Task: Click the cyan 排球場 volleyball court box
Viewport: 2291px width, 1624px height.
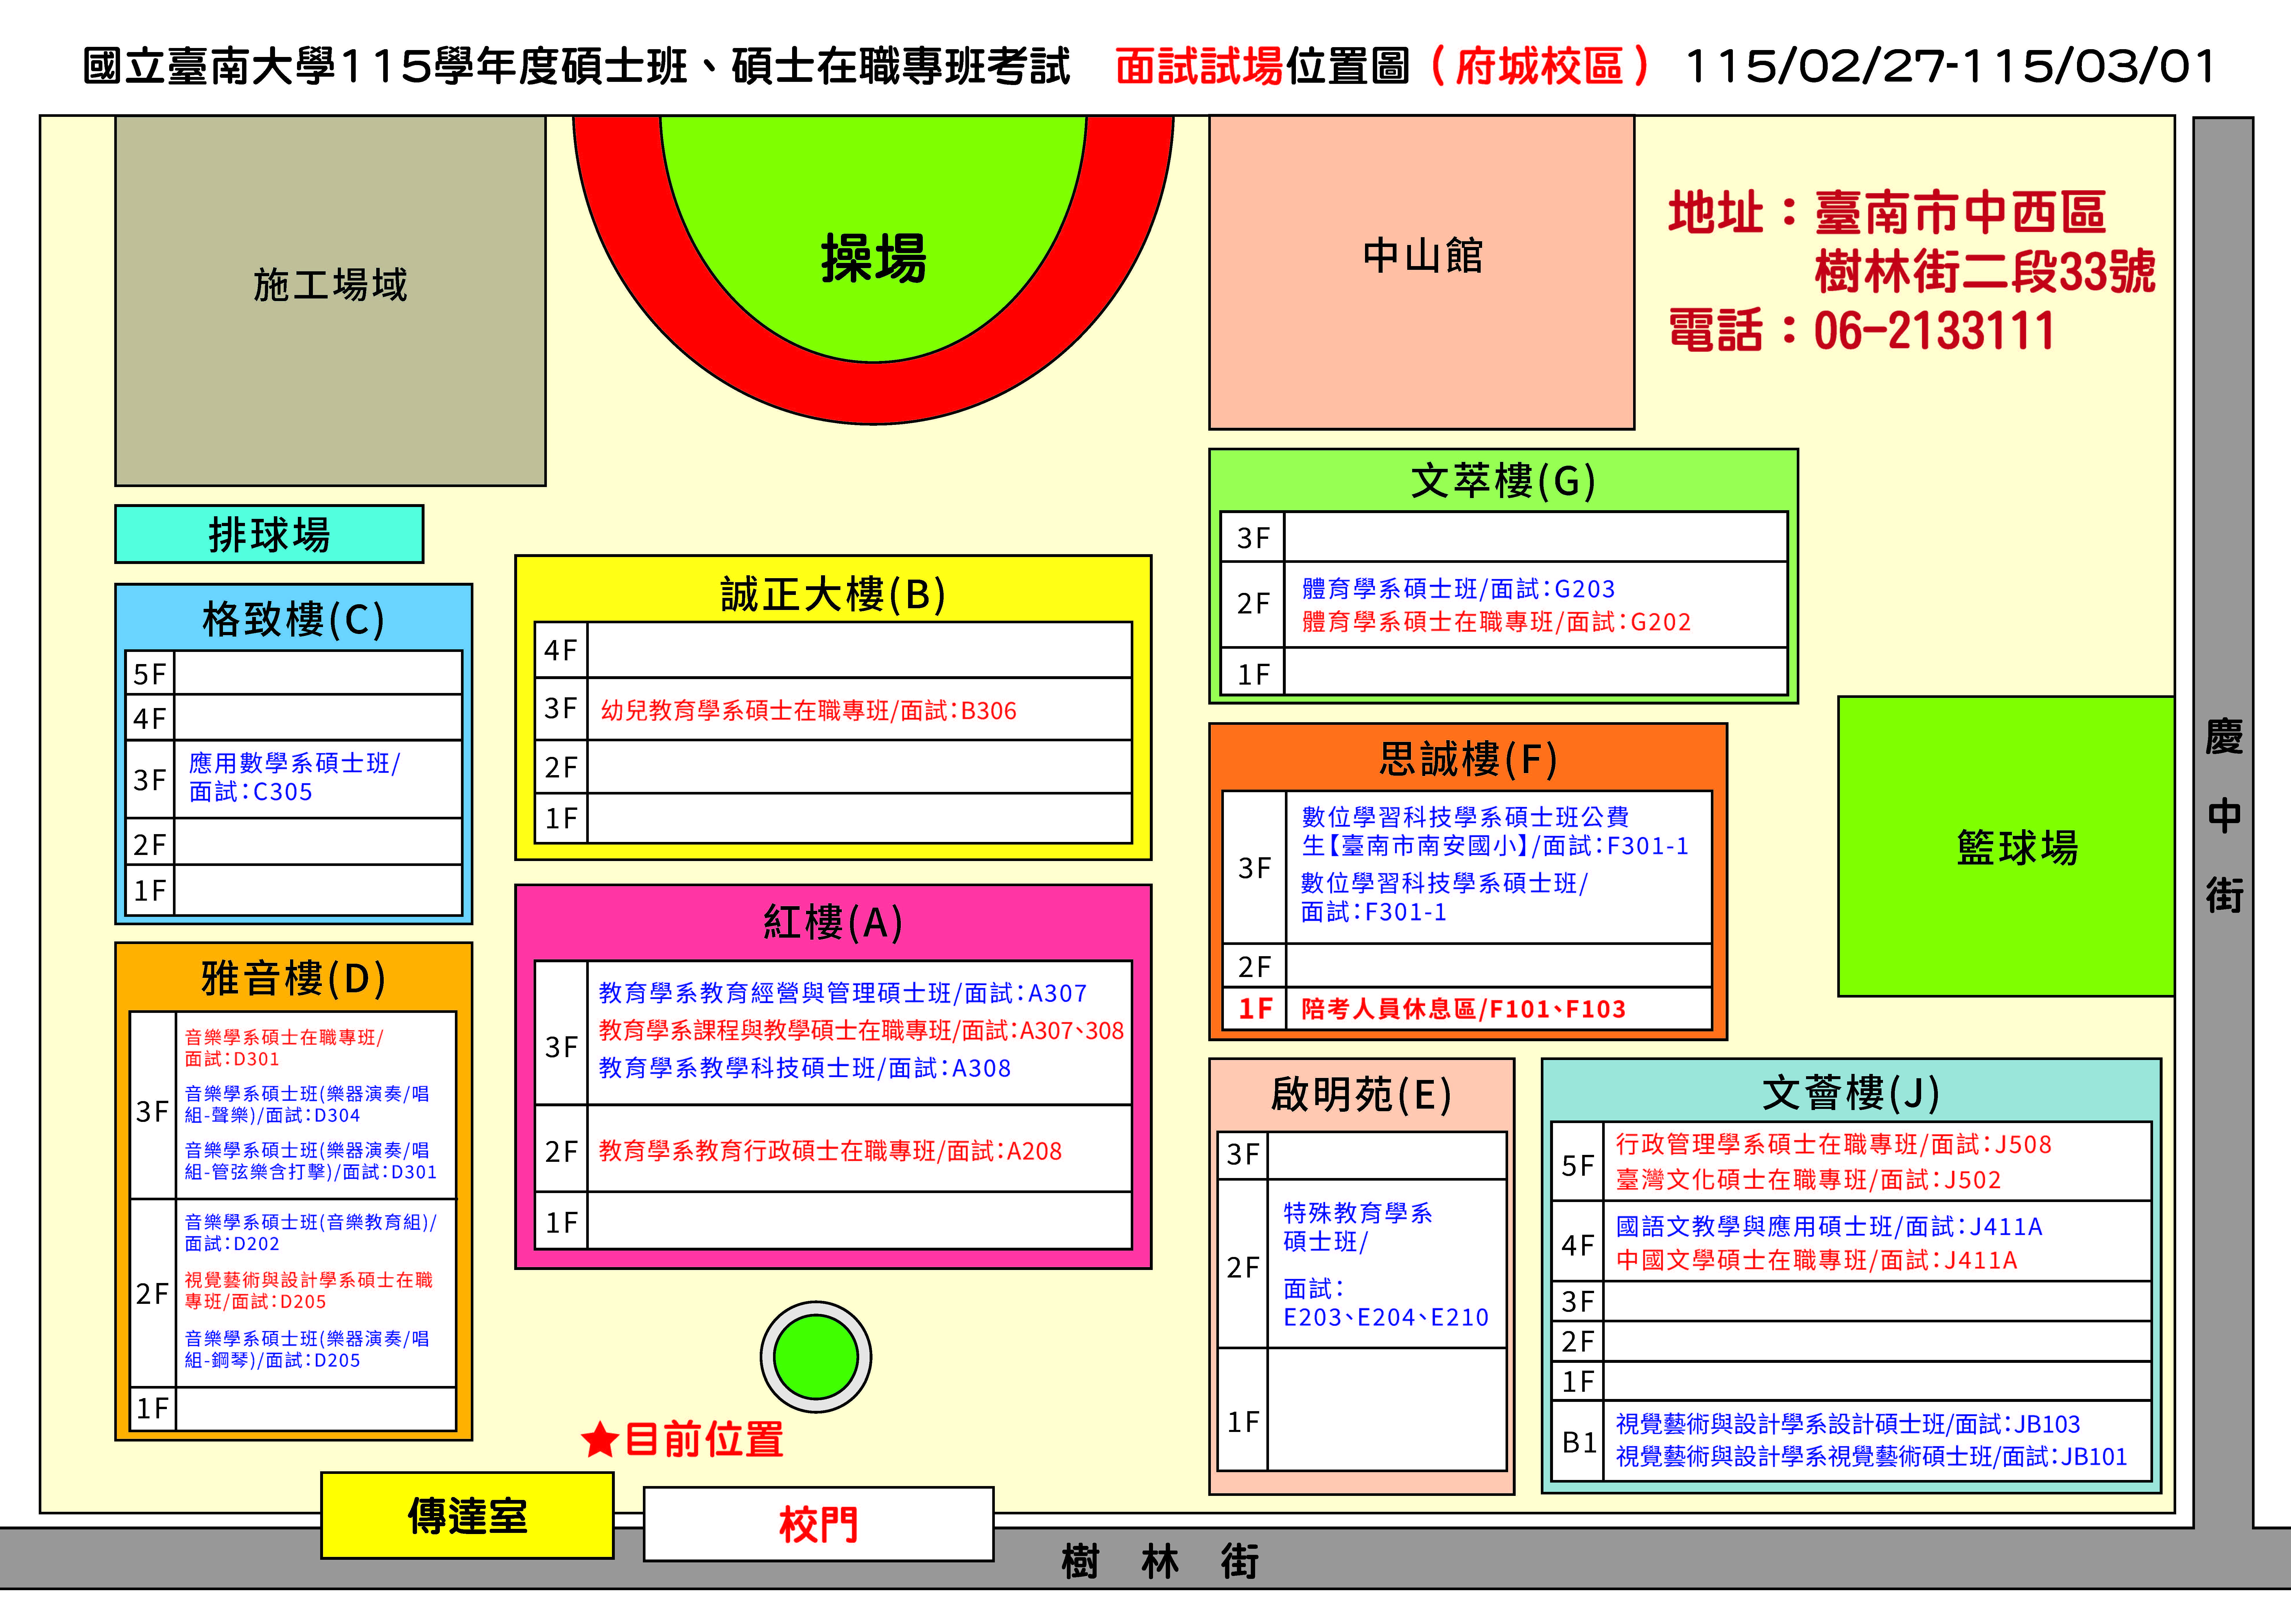Action: 269,534
